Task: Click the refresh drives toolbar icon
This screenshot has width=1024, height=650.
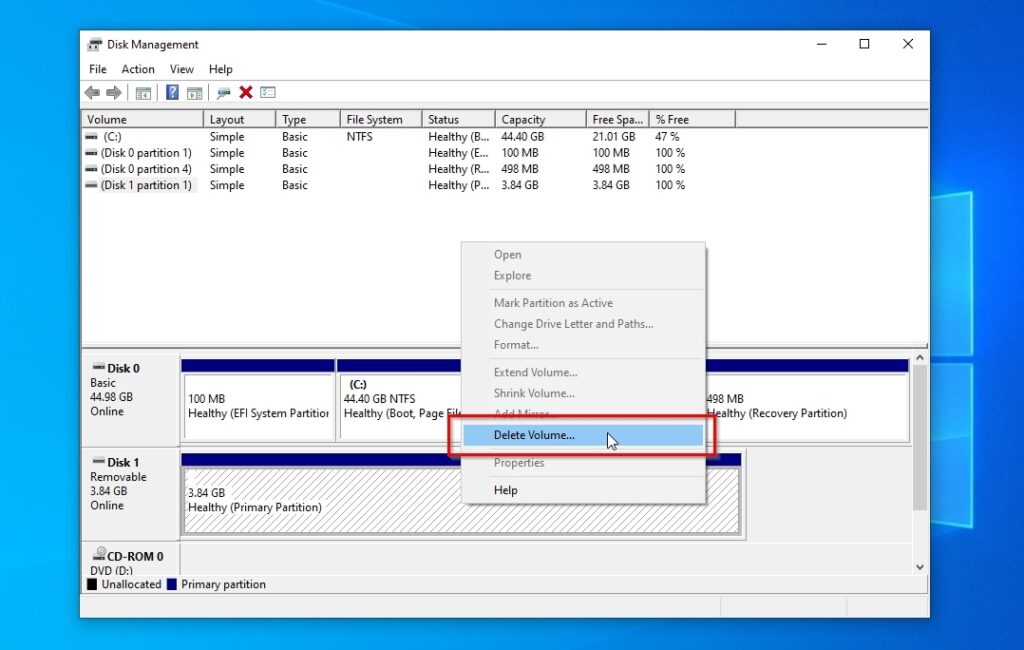Action: (222, 92)
